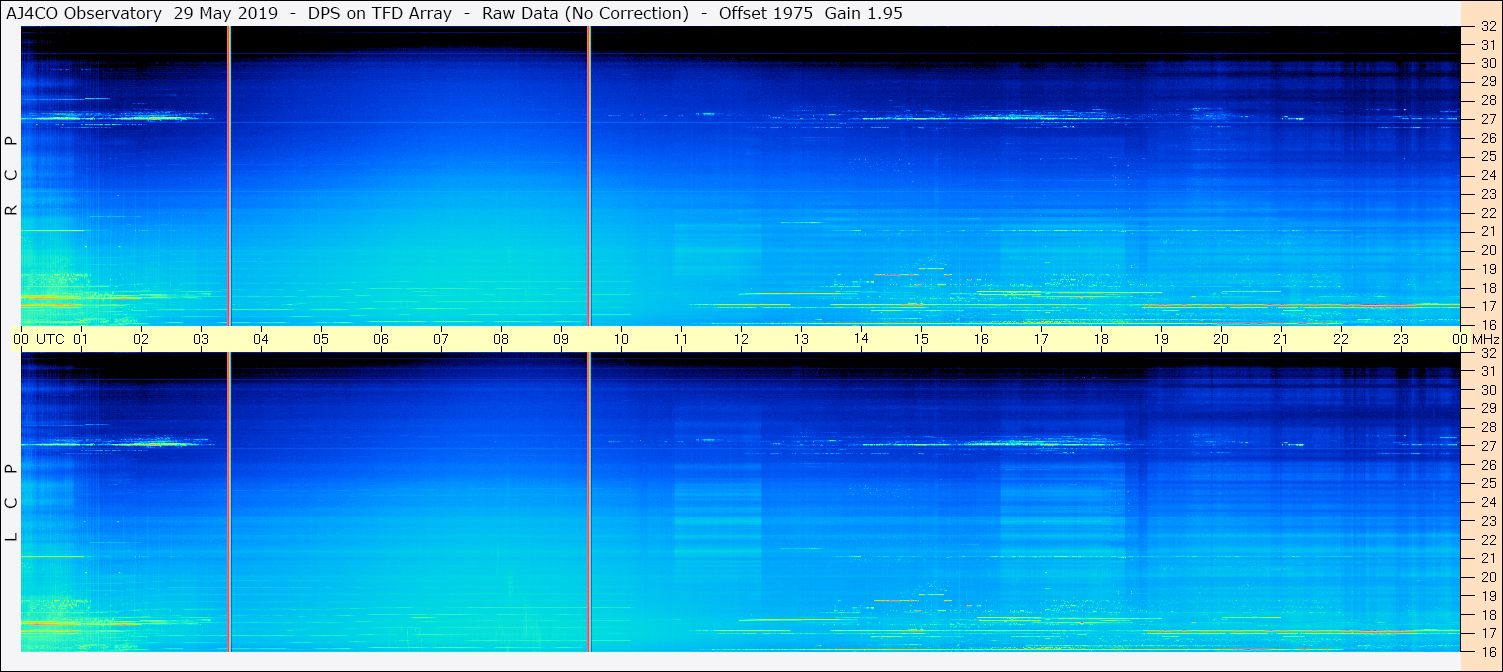Click LCP vertical marker line near 09:30

click(x=589, y=502)
